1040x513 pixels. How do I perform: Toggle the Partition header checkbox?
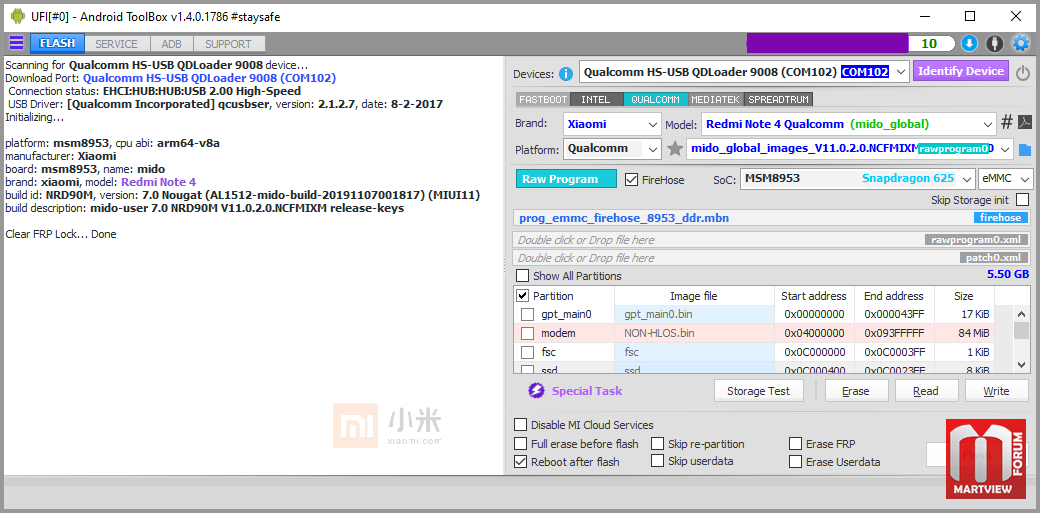(x=523, y=295)
